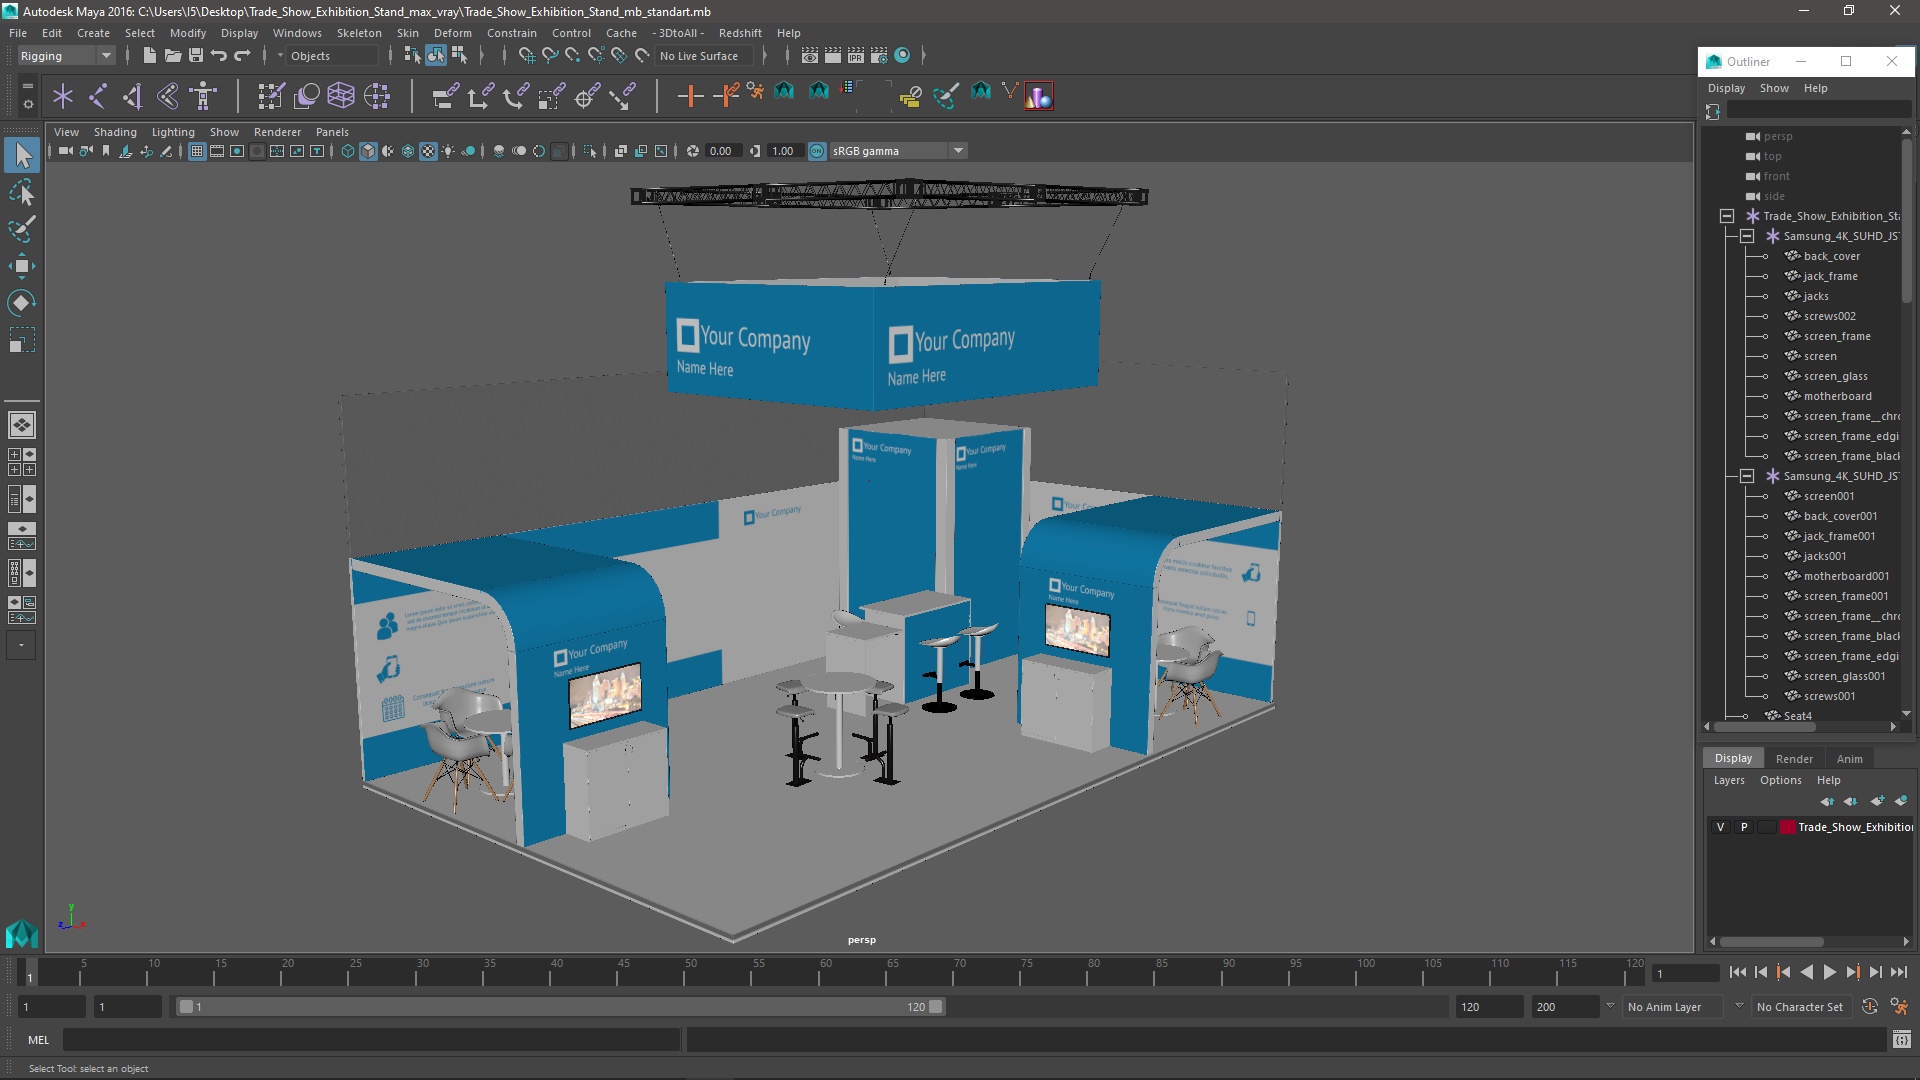This screenshot has height=1080, width=1920.
Task: Select the Move tool in toolbox
Action: coord(21,265)
